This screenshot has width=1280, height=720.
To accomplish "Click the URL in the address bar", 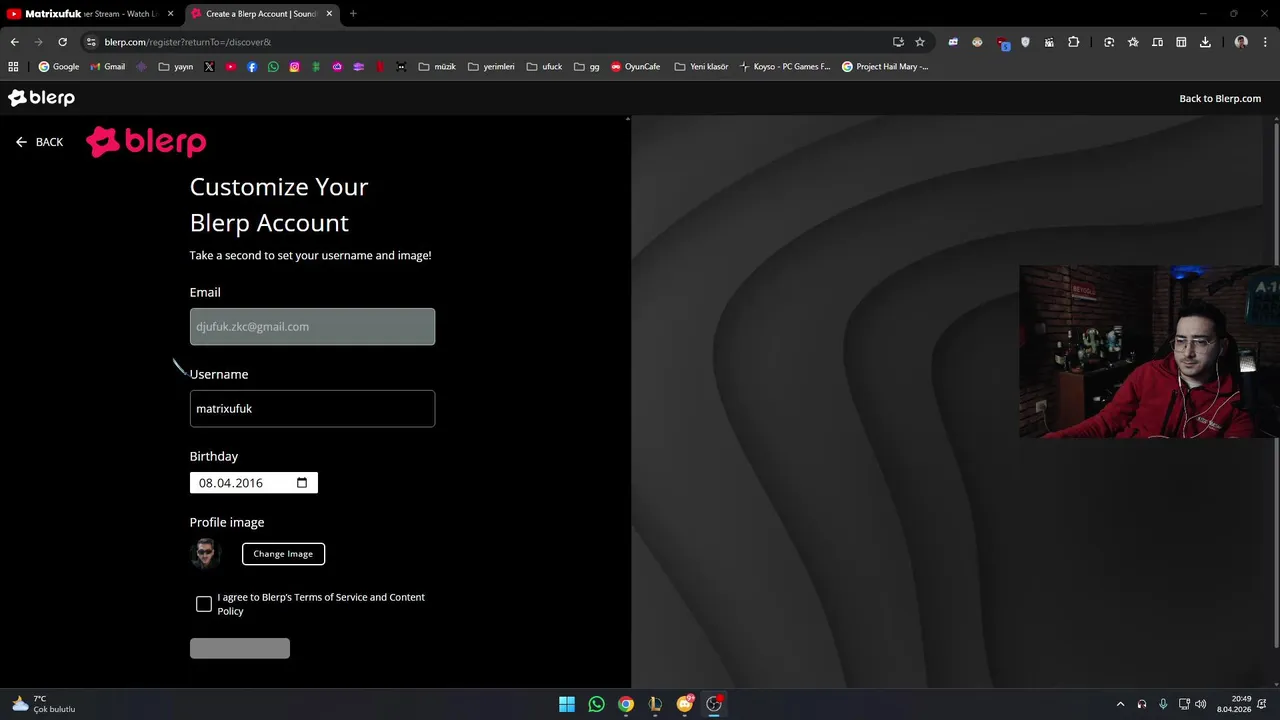I will tap(188, 42).
